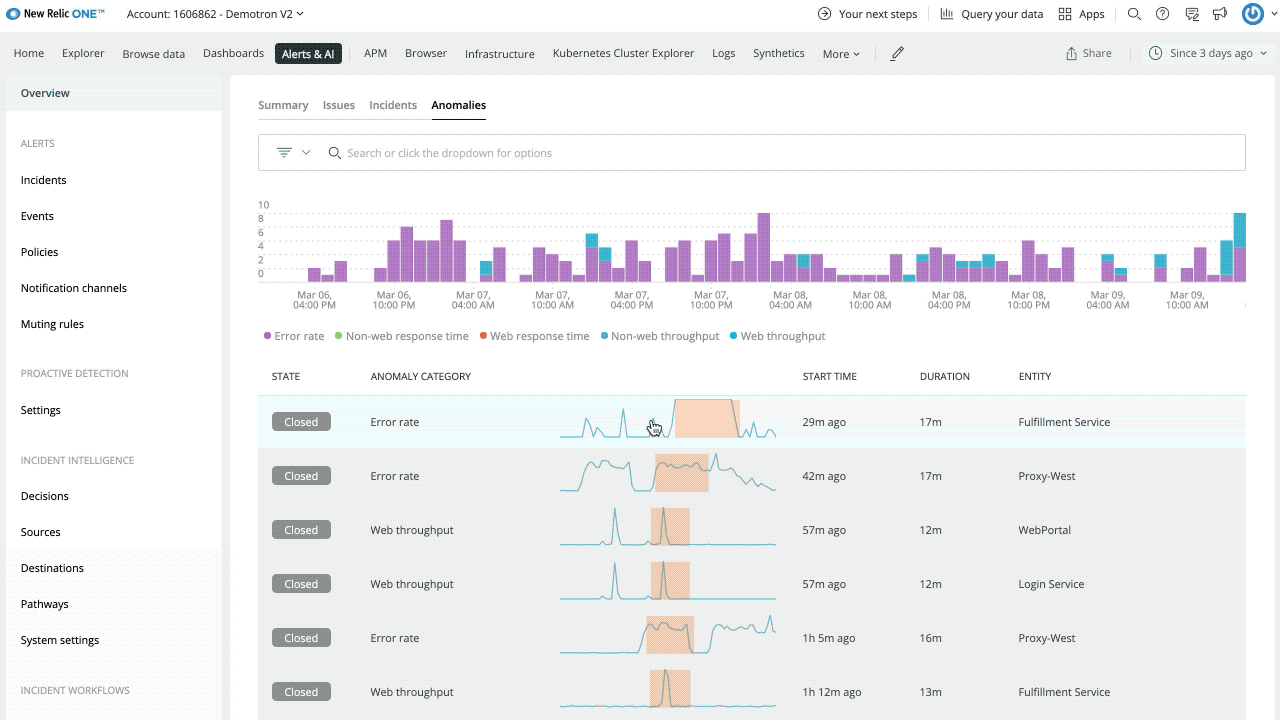Screen dimensions: 1280x720
Task: Open Fulfillment Service anomaly from 29m ago
Action: tap(752, 422)
